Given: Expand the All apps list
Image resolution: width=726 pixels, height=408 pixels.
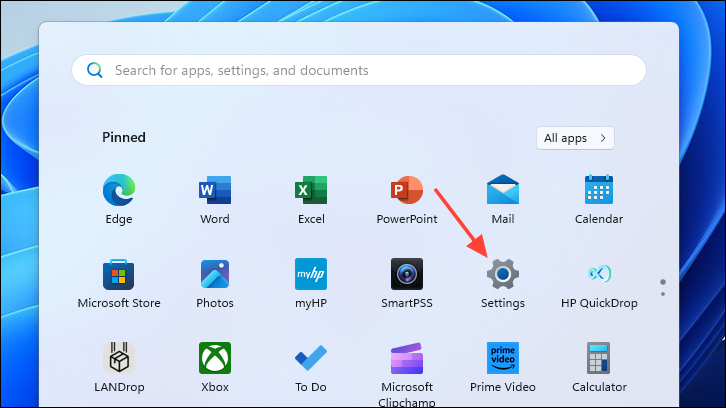Looking at the screenshot, I should 575,138.
